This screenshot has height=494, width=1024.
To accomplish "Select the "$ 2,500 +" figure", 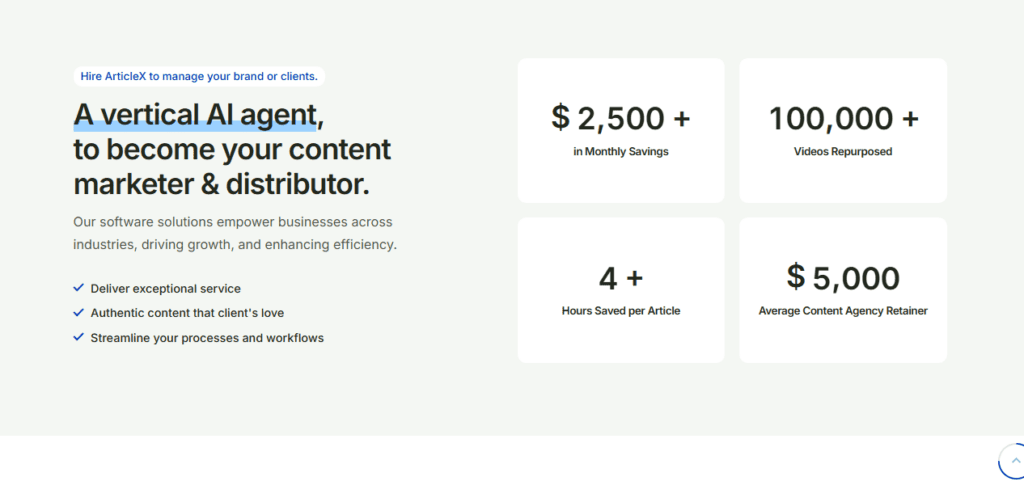I will (621, 118).
